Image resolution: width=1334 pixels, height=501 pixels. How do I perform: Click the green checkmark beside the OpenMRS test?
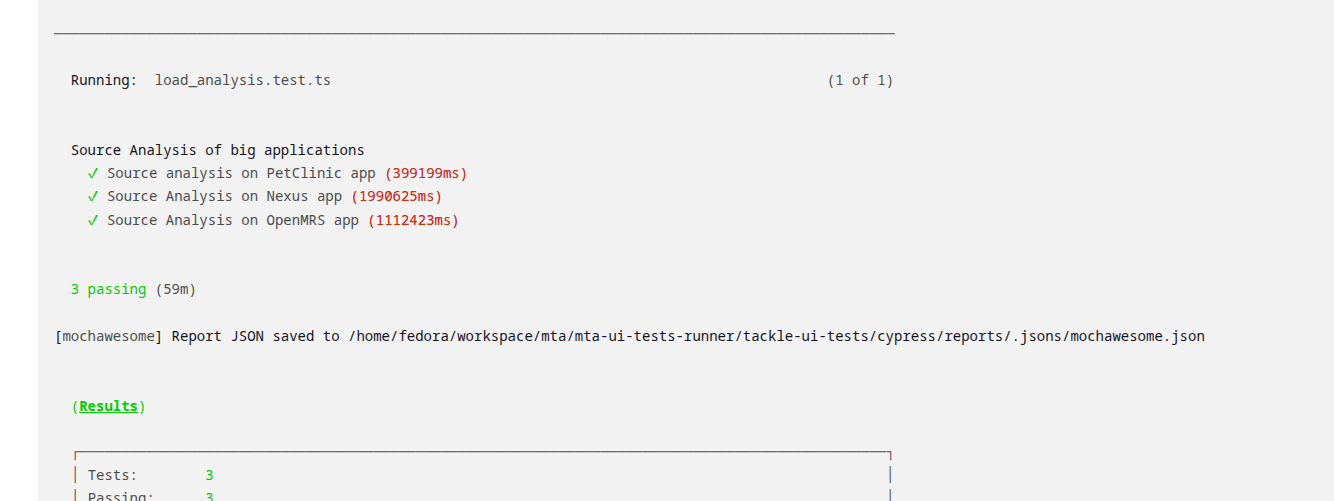click(x=92, y=221)
